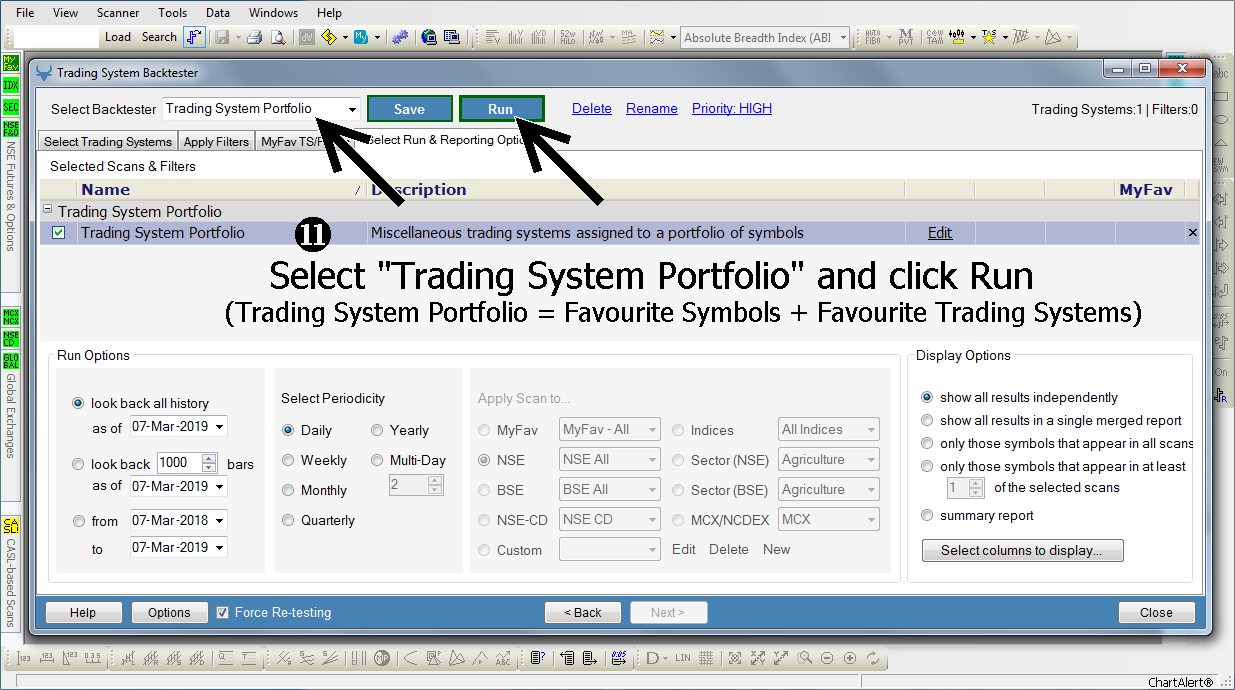Click the candlestick pattern icon in toolbar

[x=957, y=37]
